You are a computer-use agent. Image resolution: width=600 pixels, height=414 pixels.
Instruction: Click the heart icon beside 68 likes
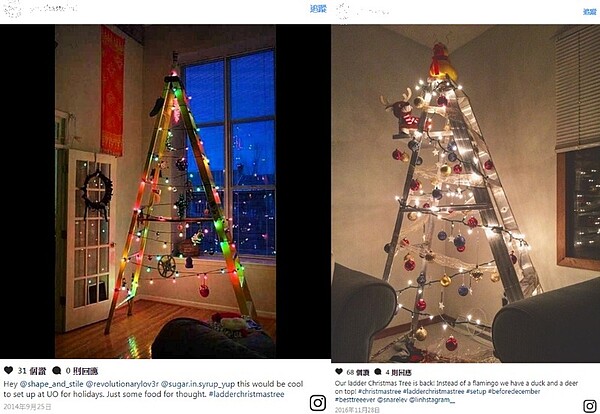[339, 372]
